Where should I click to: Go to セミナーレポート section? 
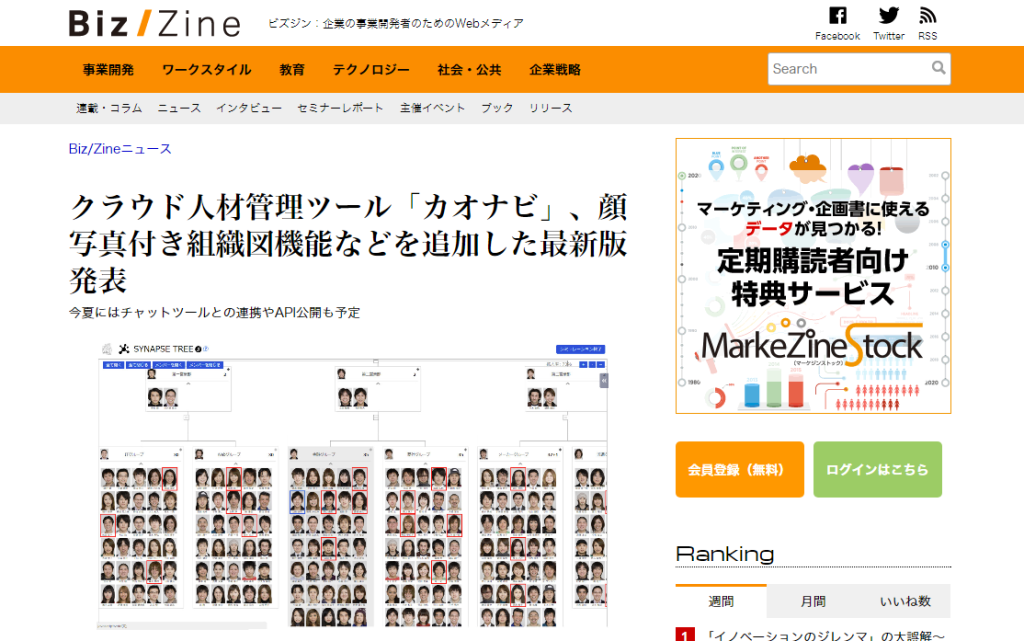click(x=340, y=108)
